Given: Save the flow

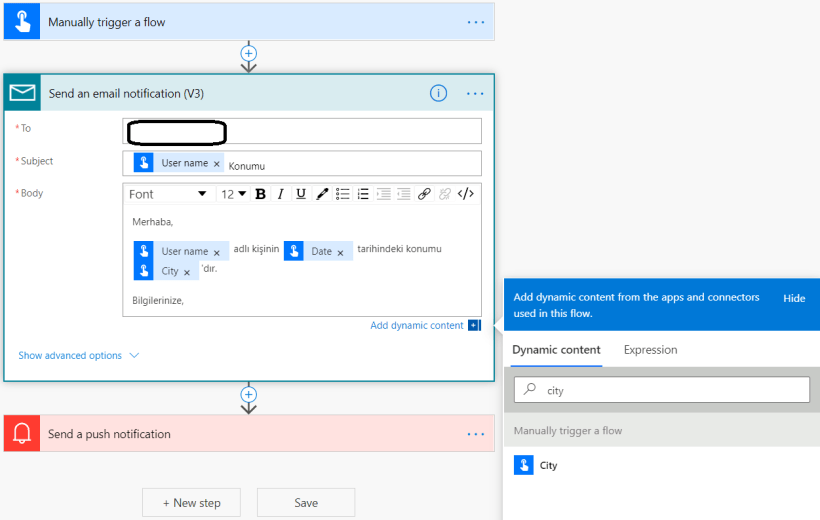Looking at the screenshot, I should [306, 503].
